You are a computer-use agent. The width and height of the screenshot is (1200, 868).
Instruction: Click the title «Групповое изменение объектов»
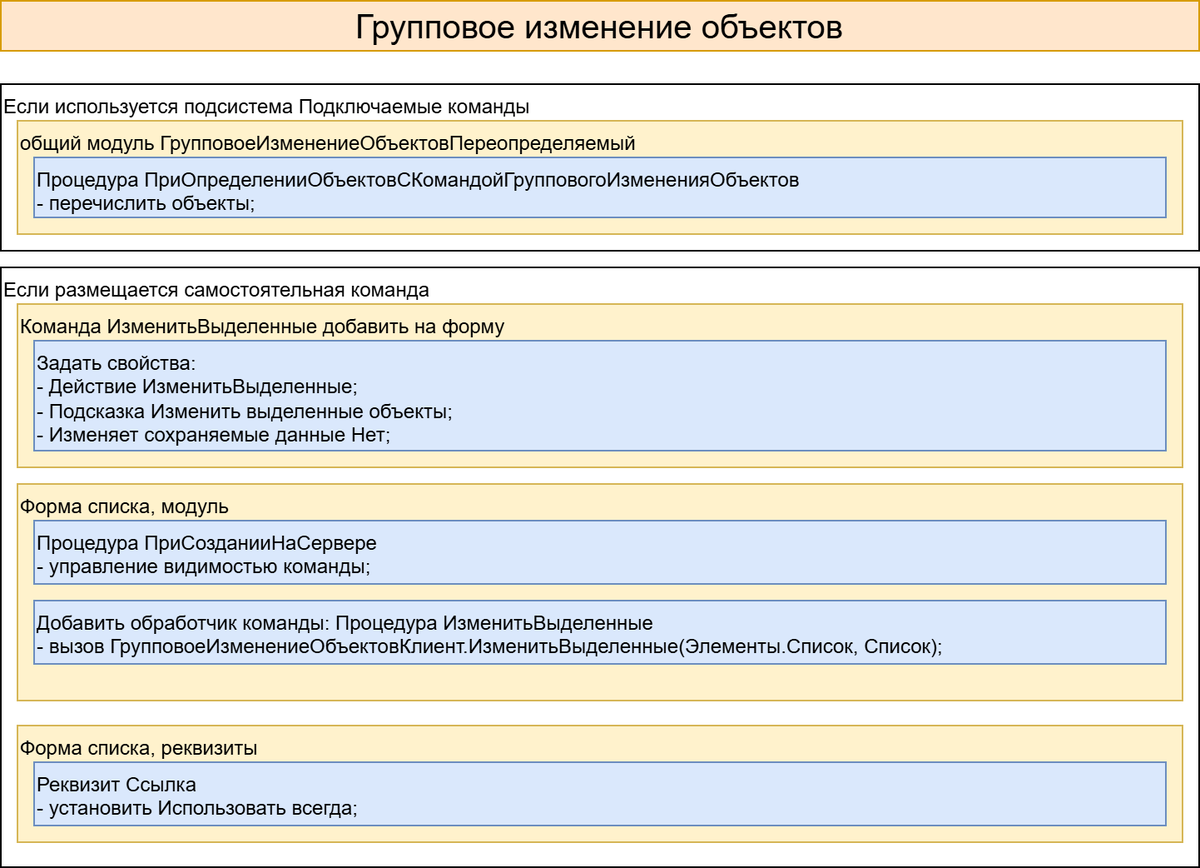[x=598, y=28]
